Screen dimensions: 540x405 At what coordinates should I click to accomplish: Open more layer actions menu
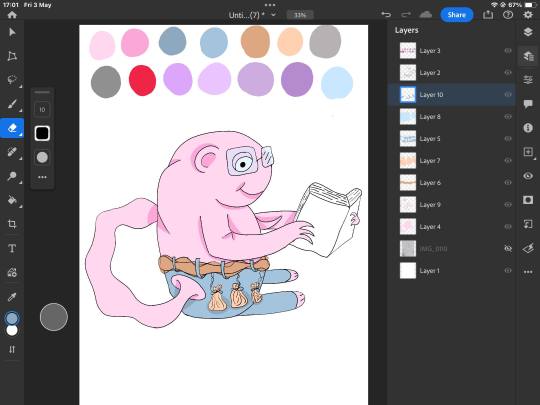528,272
